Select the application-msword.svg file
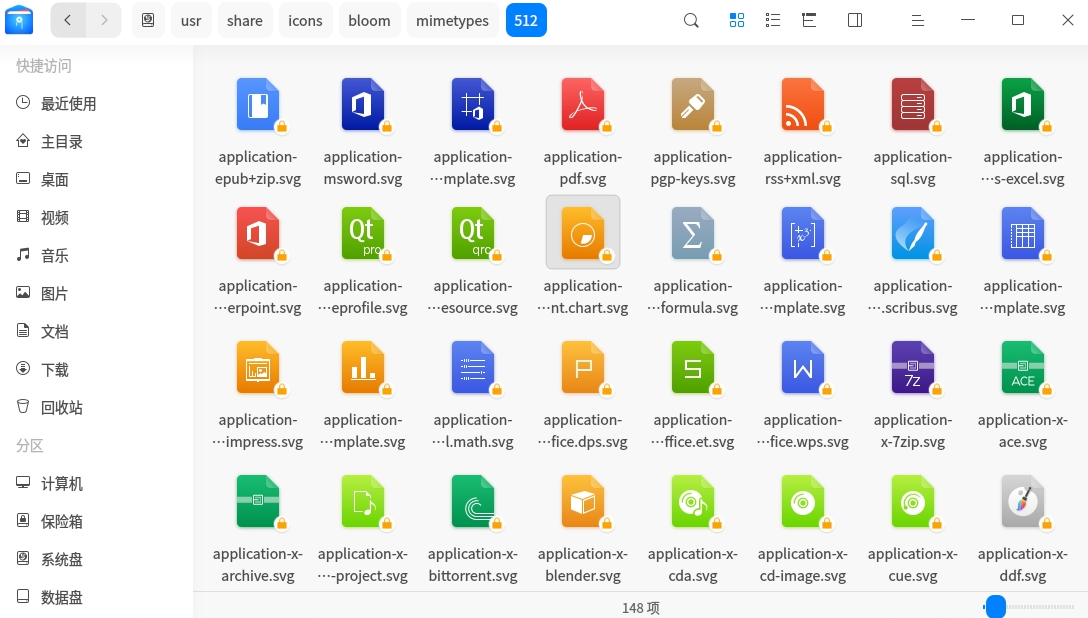Image resolution: width=1088 pixels, height=618 pixels. click(363, 104)
